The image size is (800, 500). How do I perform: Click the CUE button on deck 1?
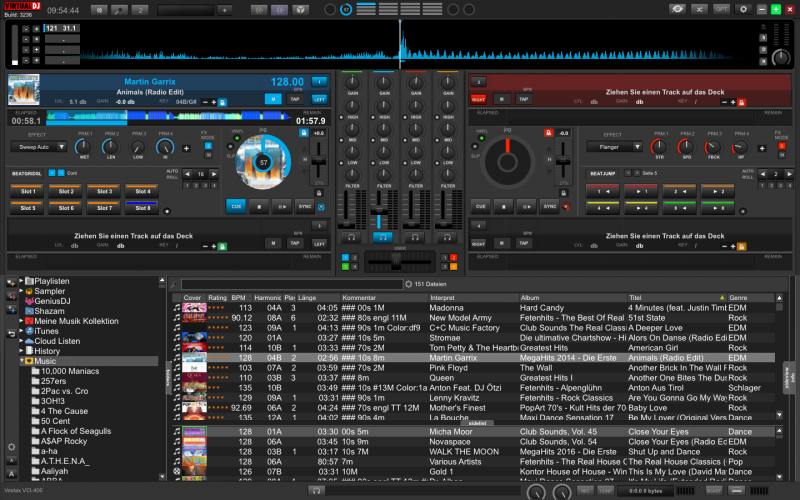(x=236, y=207)
